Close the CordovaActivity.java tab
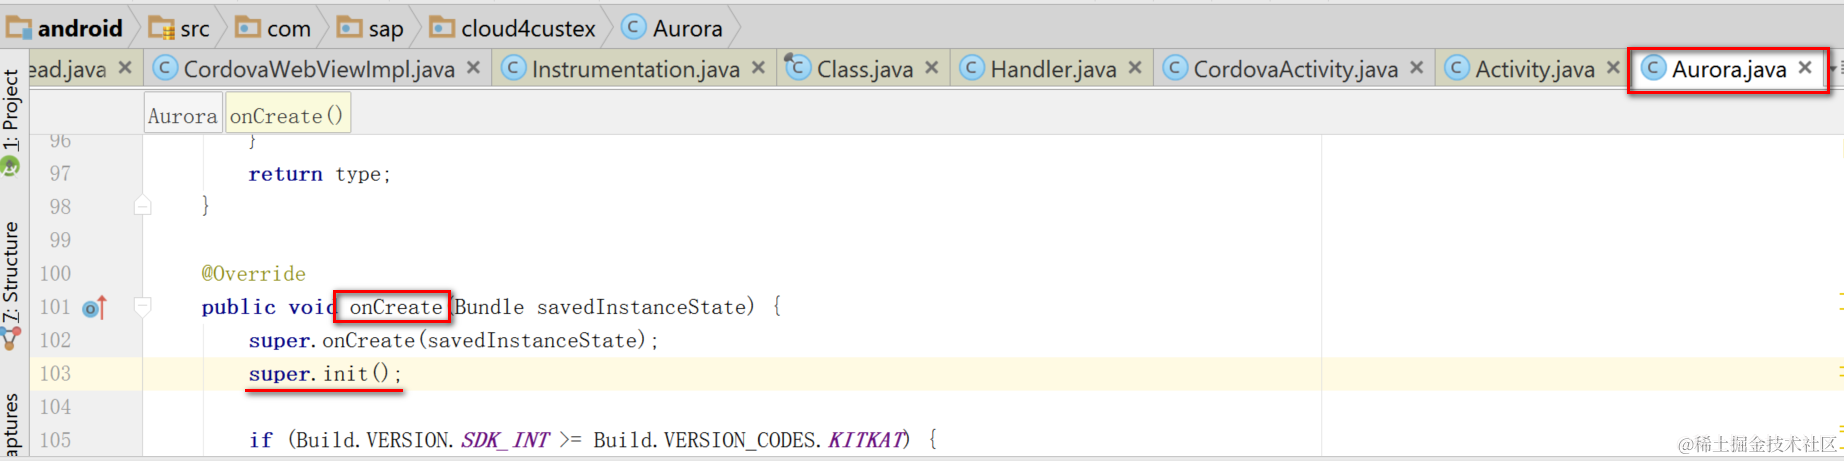 1417,67
